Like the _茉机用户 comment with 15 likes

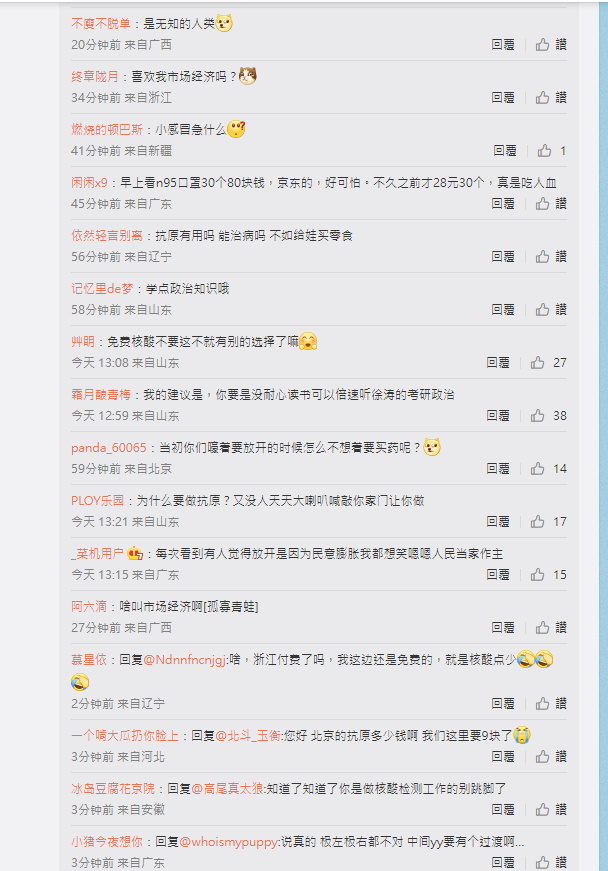pos(537,574)
